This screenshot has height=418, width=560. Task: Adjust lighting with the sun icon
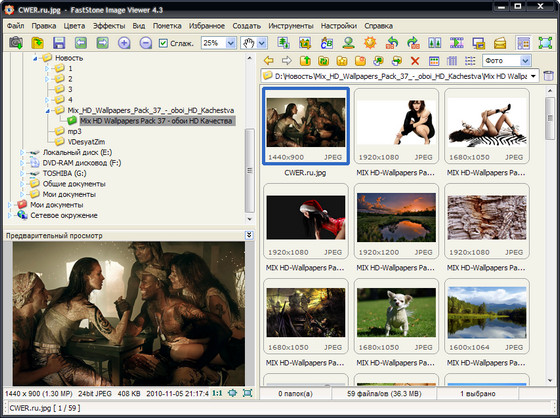pos(370,43)
